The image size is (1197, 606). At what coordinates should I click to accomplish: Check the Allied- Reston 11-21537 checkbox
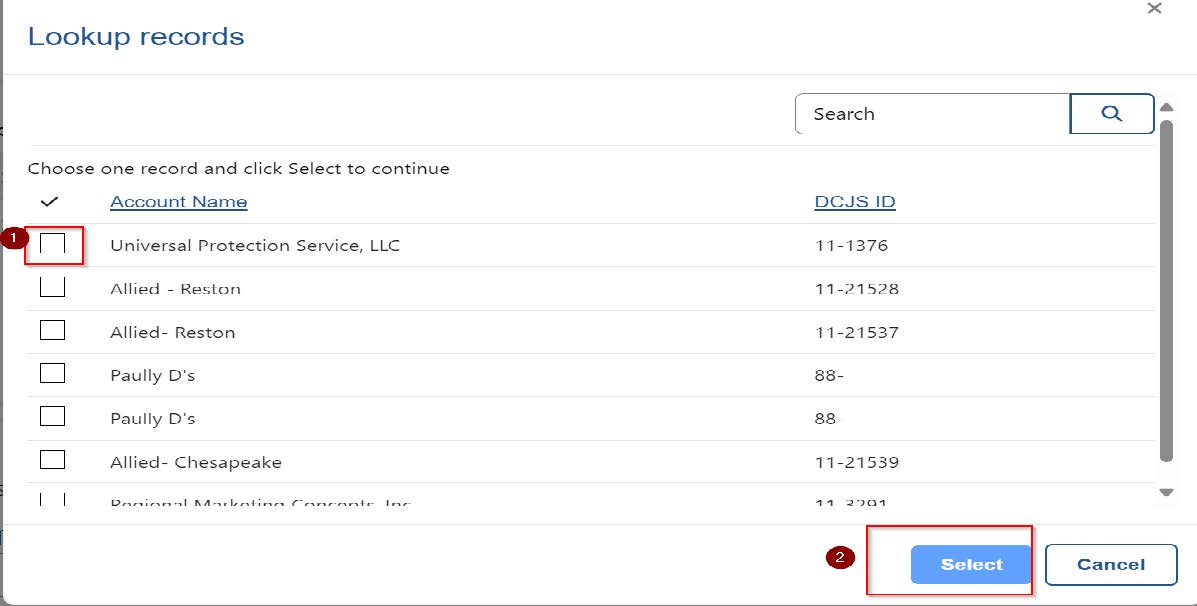pyautogui.click(x=52, y=331)
